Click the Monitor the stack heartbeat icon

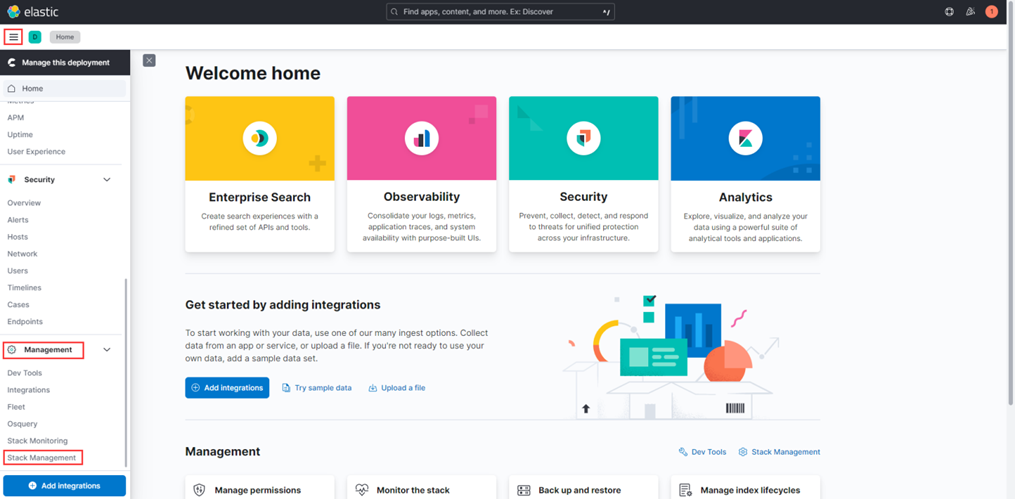(362, 490)
